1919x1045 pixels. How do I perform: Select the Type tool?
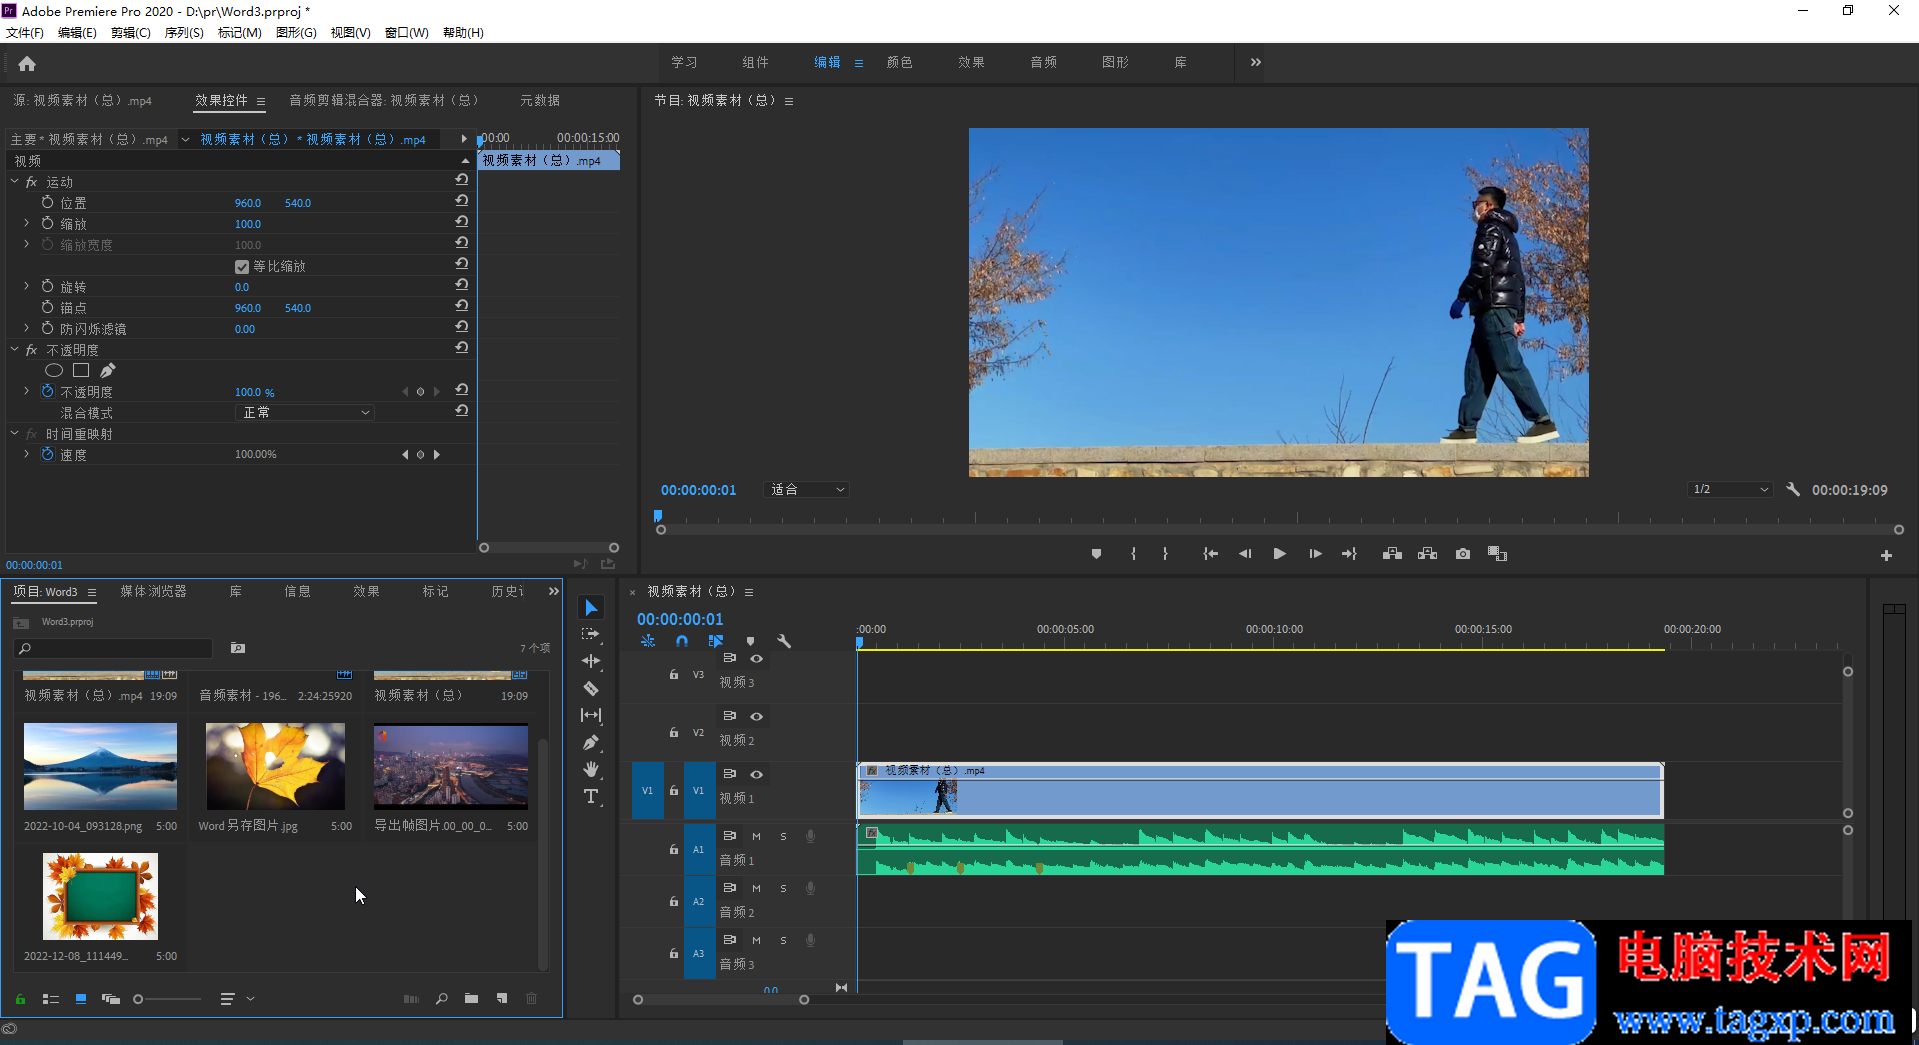591,796
